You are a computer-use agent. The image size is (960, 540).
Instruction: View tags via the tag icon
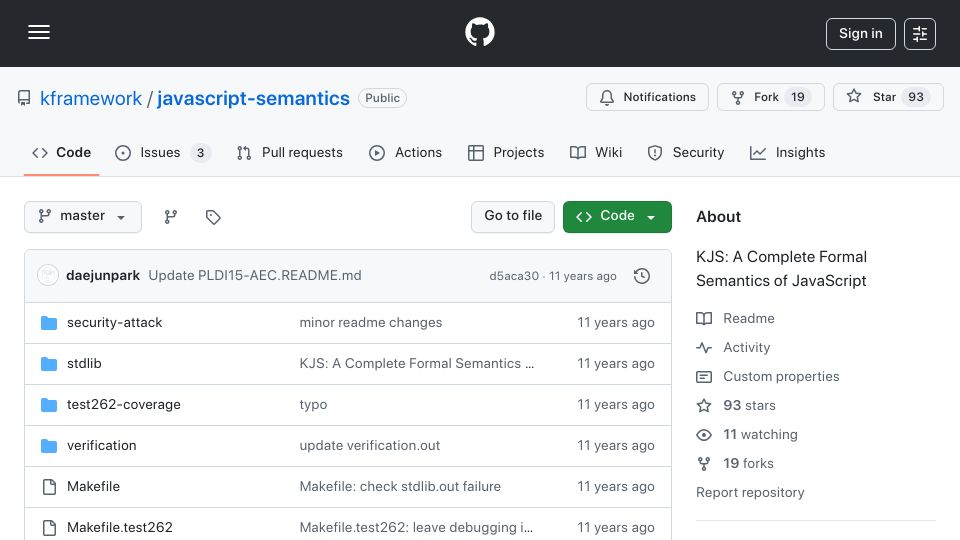coord(213,217)
